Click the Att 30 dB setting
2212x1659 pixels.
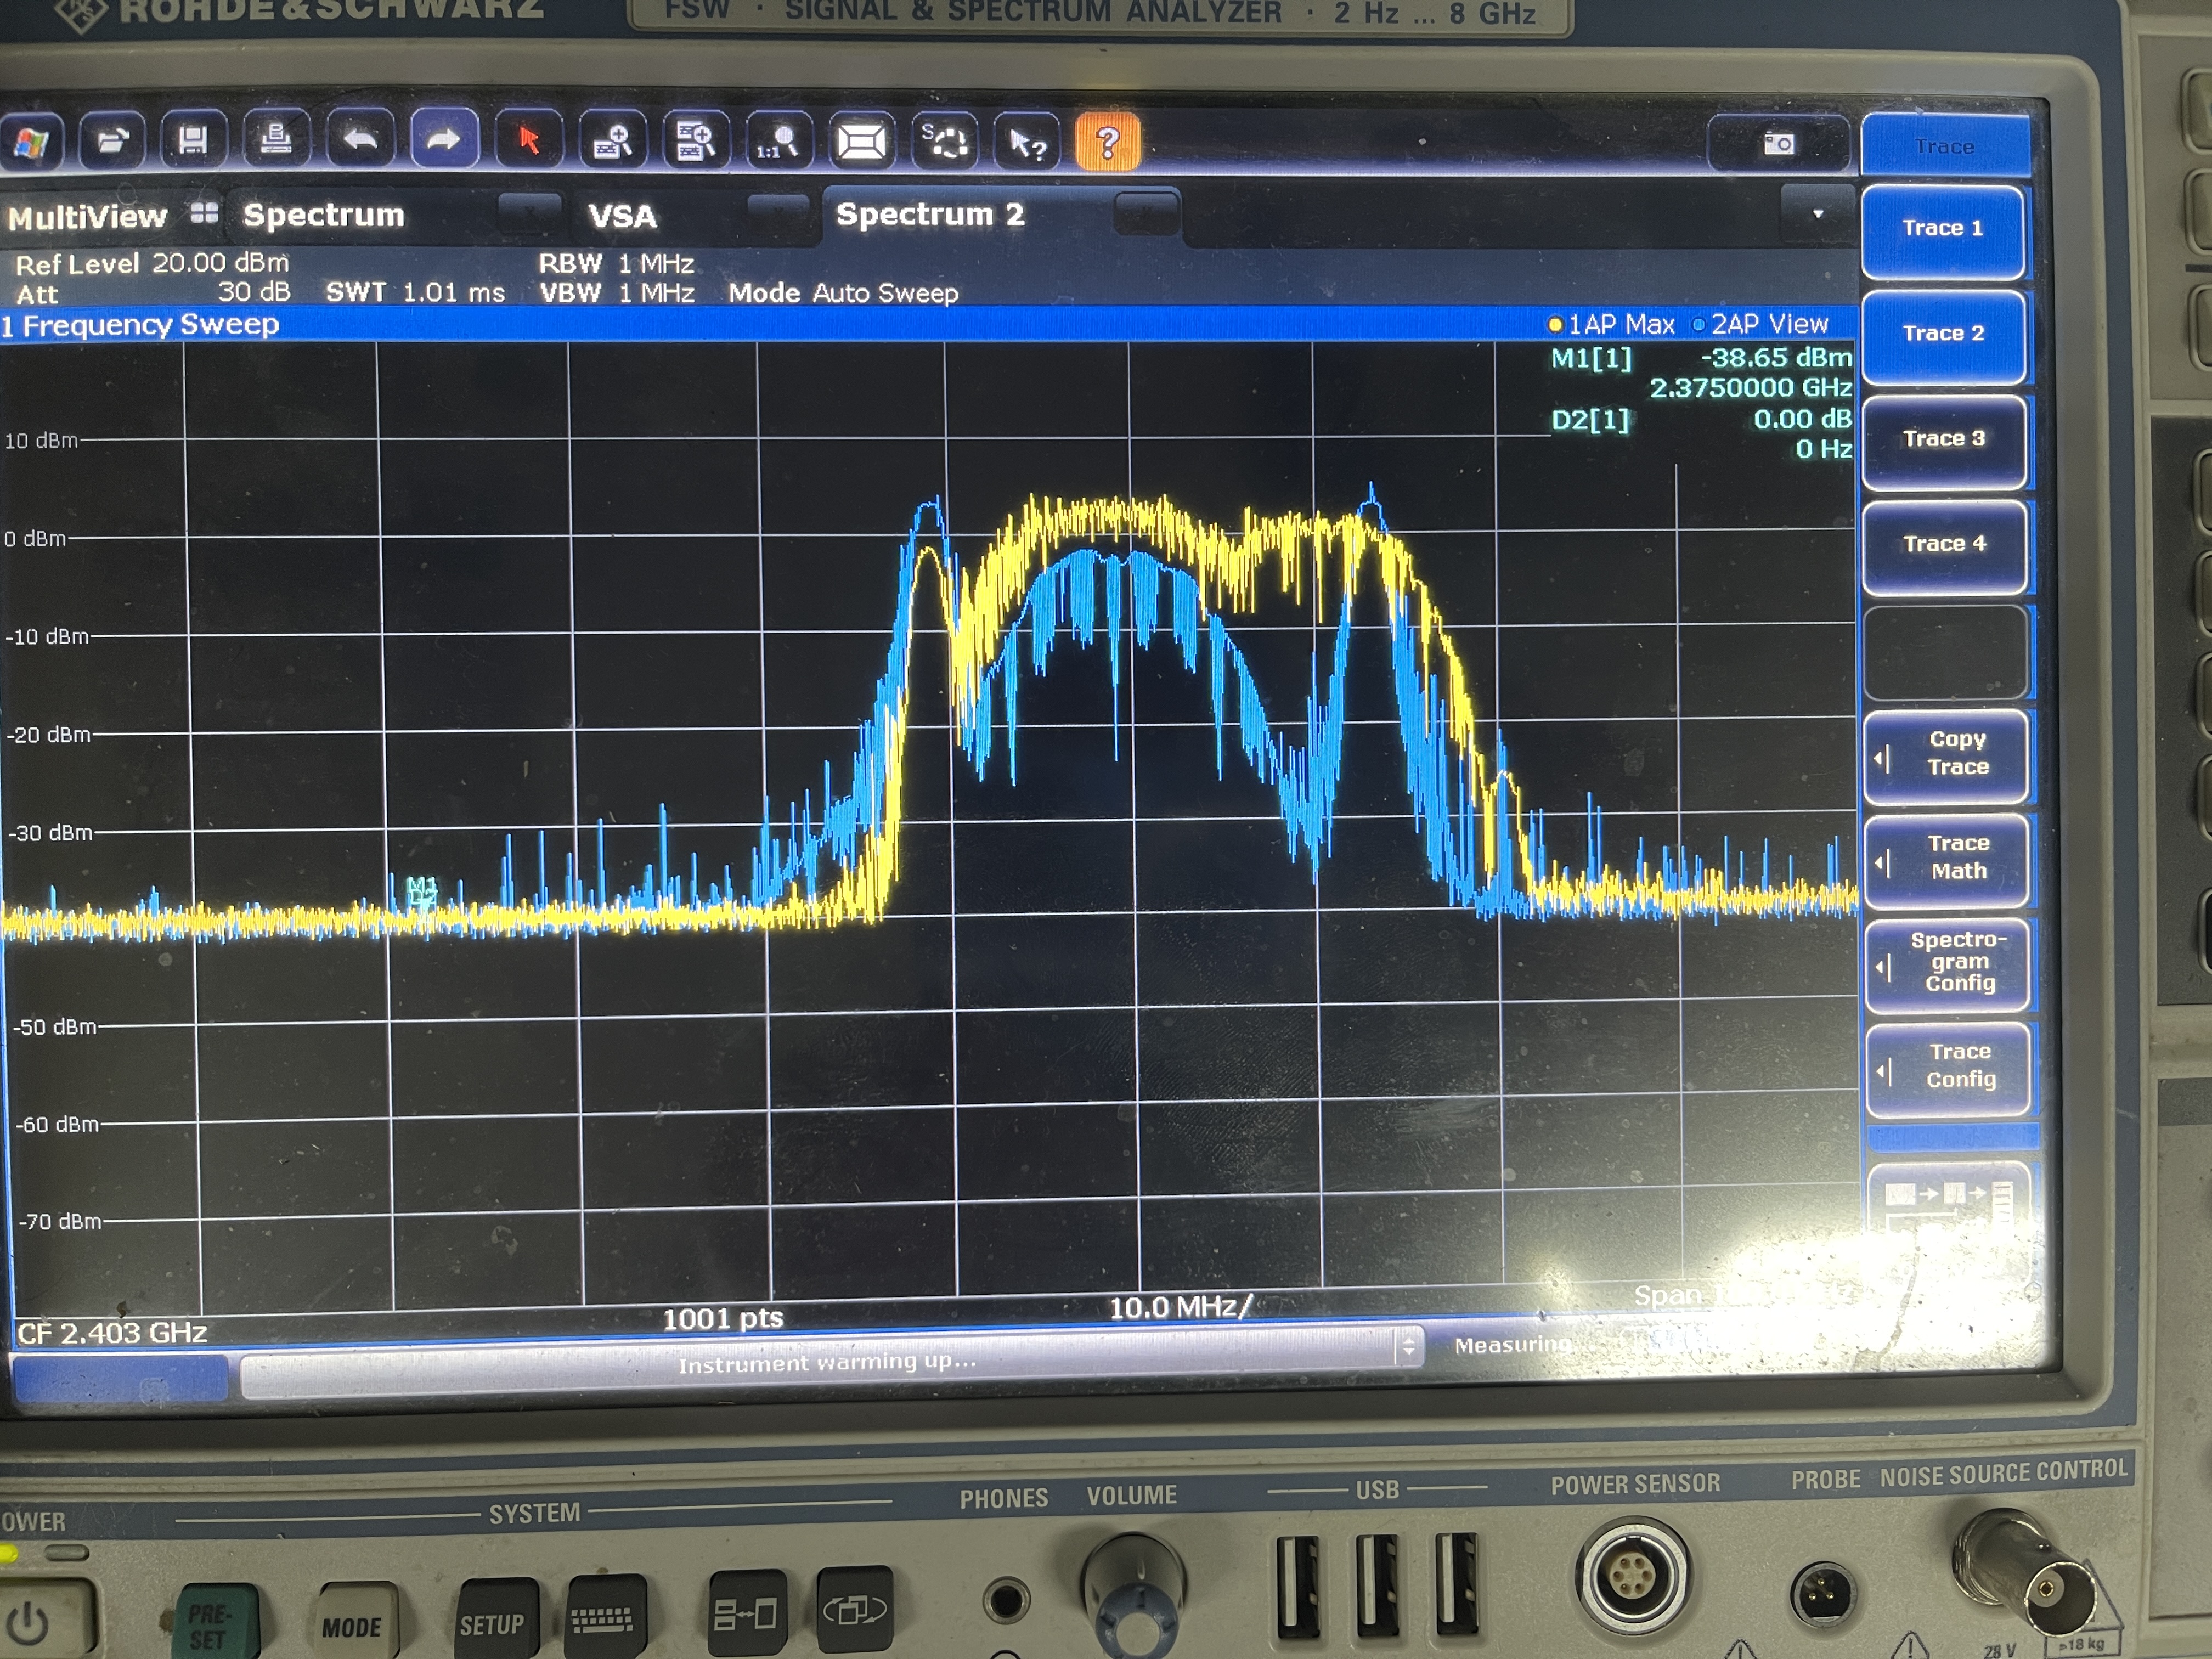[x=152, y=293]
